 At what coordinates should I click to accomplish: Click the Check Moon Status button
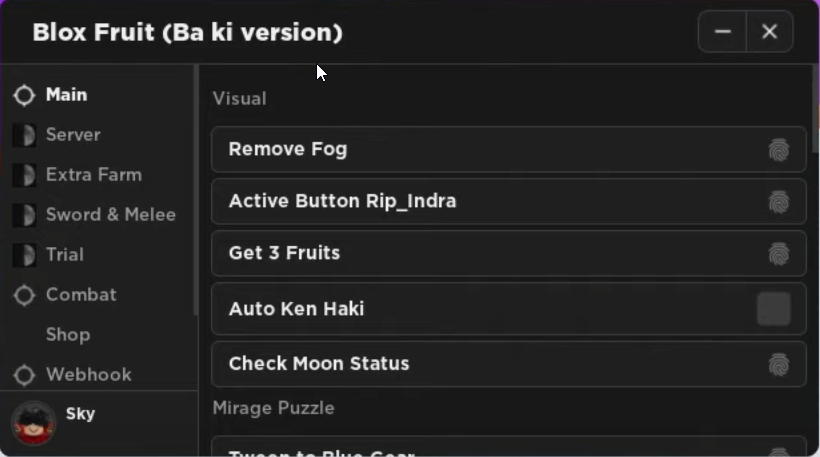click(x=509, y=364)
